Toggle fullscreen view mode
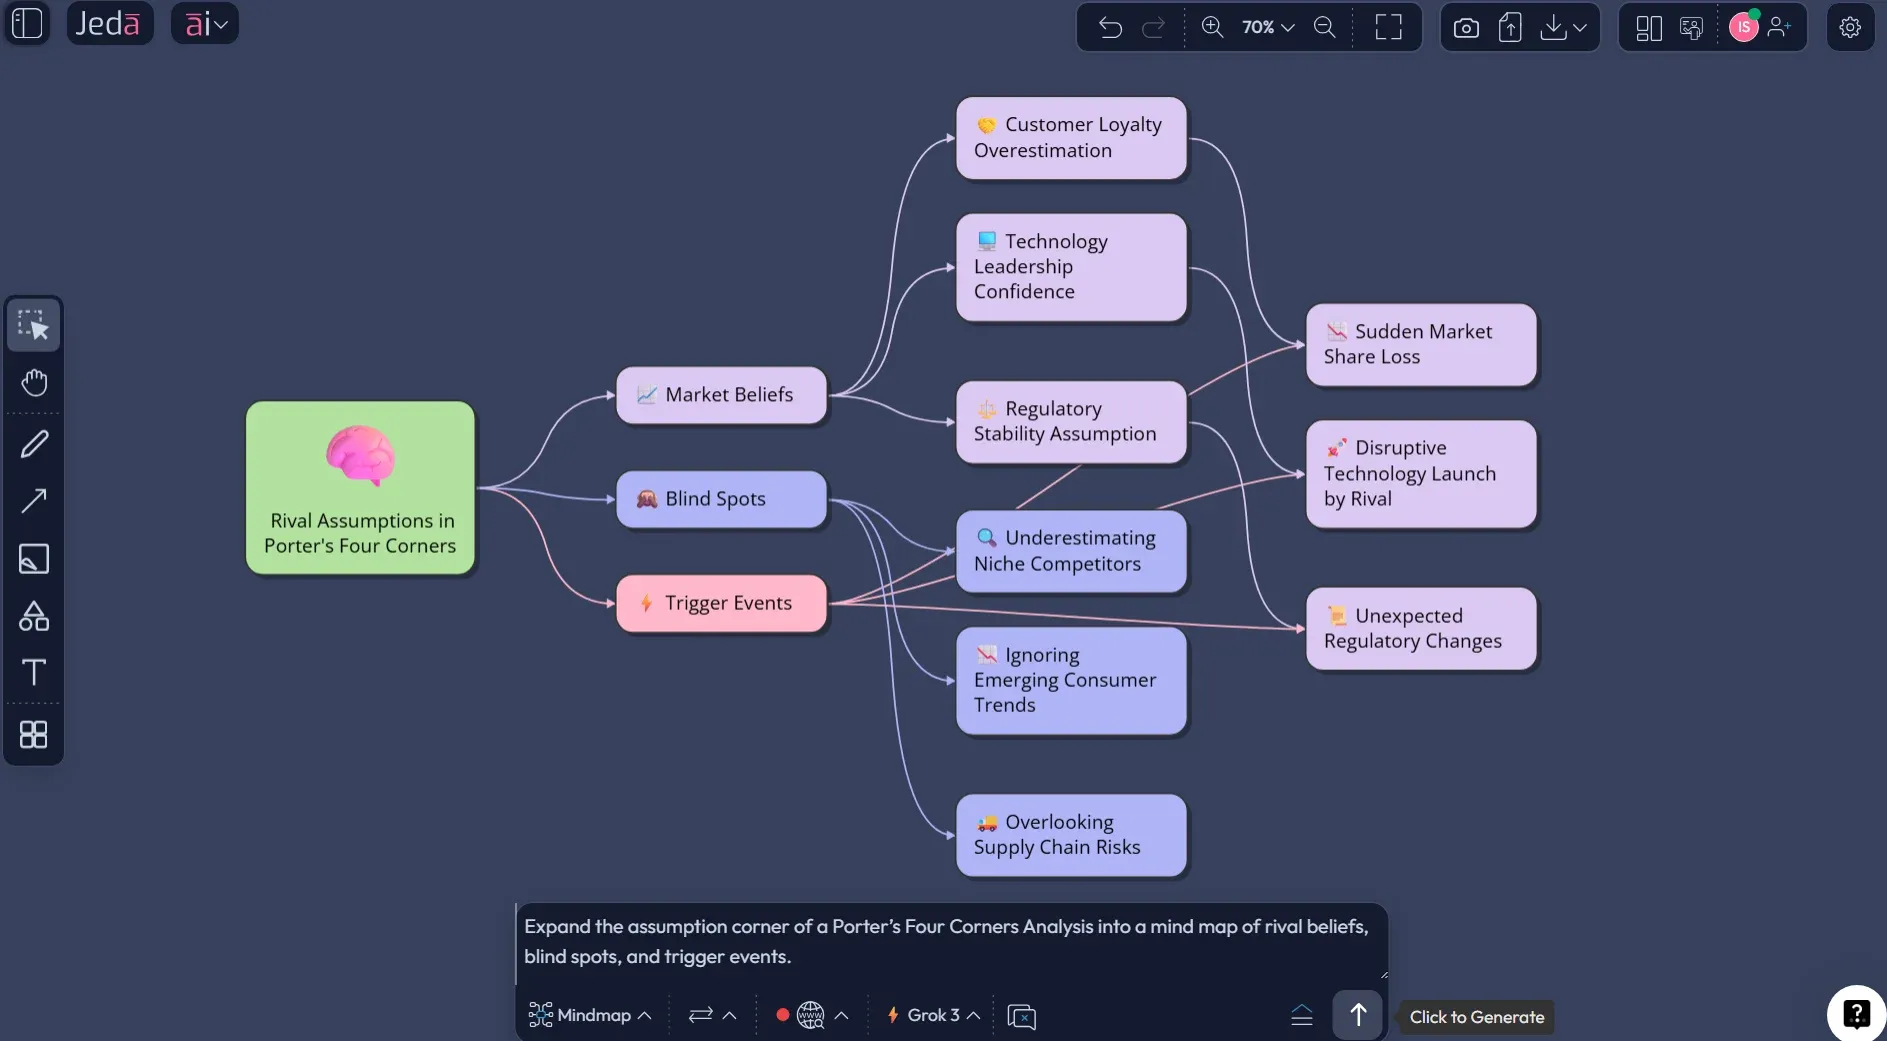The width and height of the screenshot is (1887, 1041). pyautogui.click(x=1388, y=28)
